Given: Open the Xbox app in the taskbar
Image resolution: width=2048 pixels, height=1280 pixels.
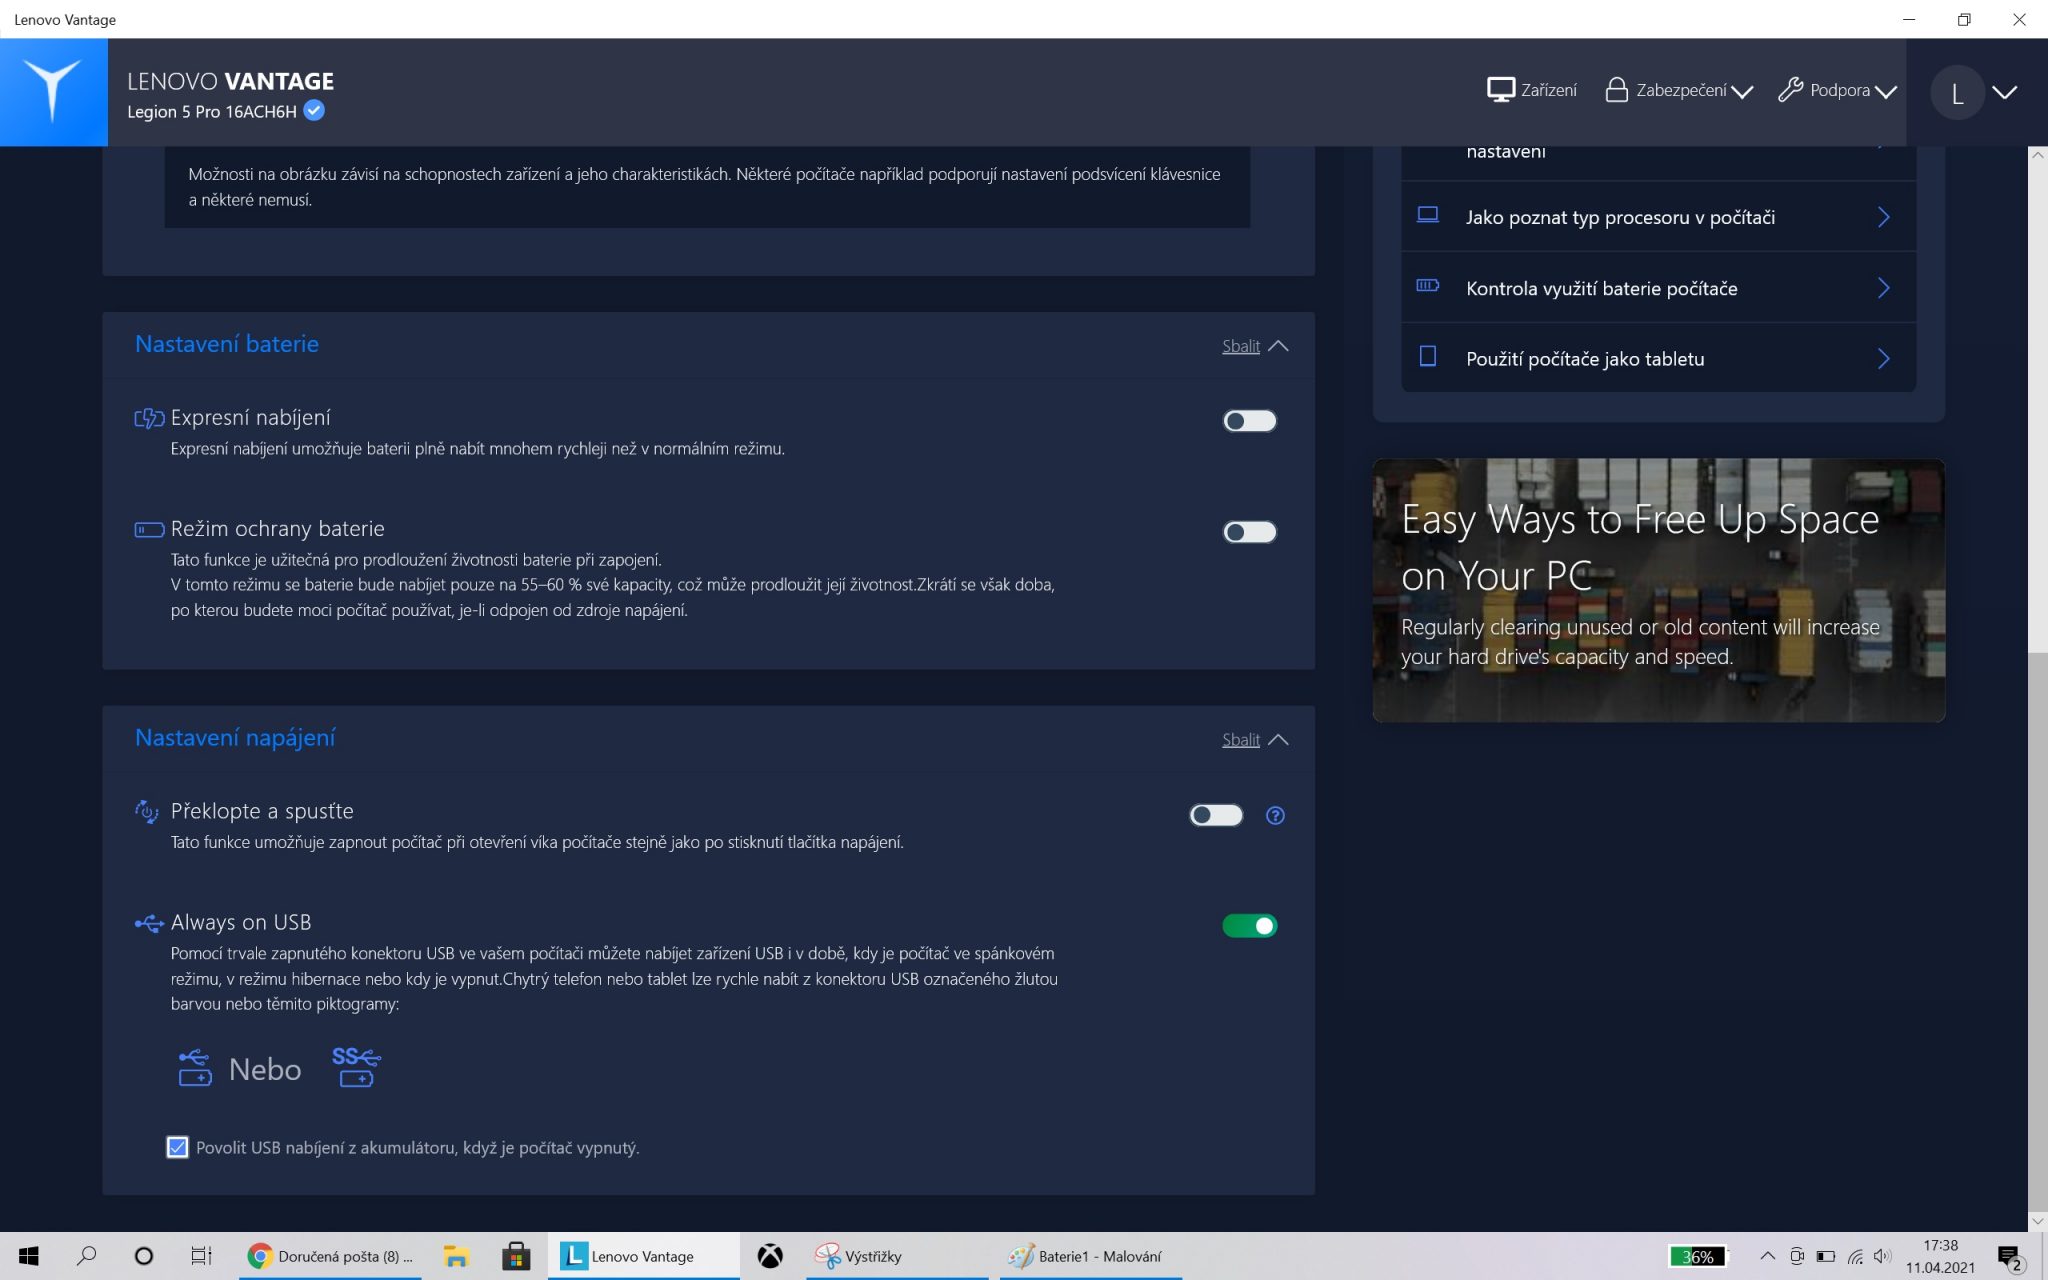Looking at the screenshot, I should click(770, 1256).
